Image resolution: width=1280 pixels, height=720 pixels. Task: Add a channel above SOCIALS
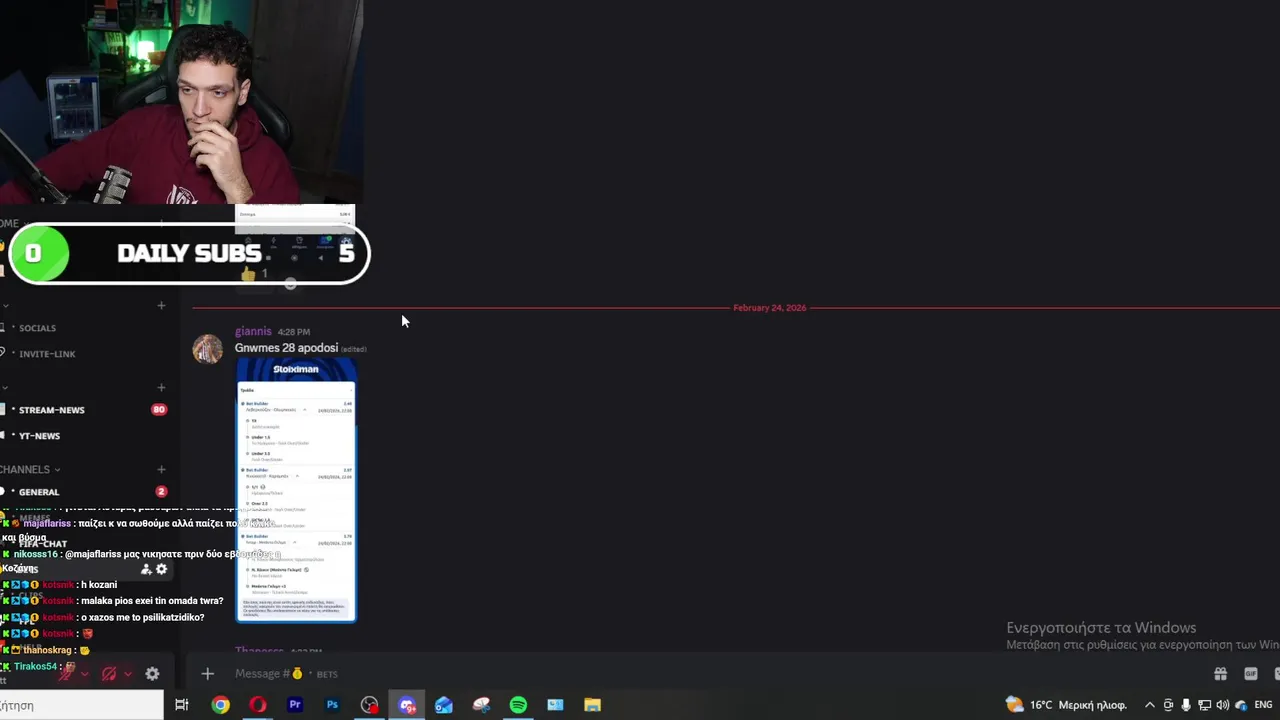[x=161, y=305]
